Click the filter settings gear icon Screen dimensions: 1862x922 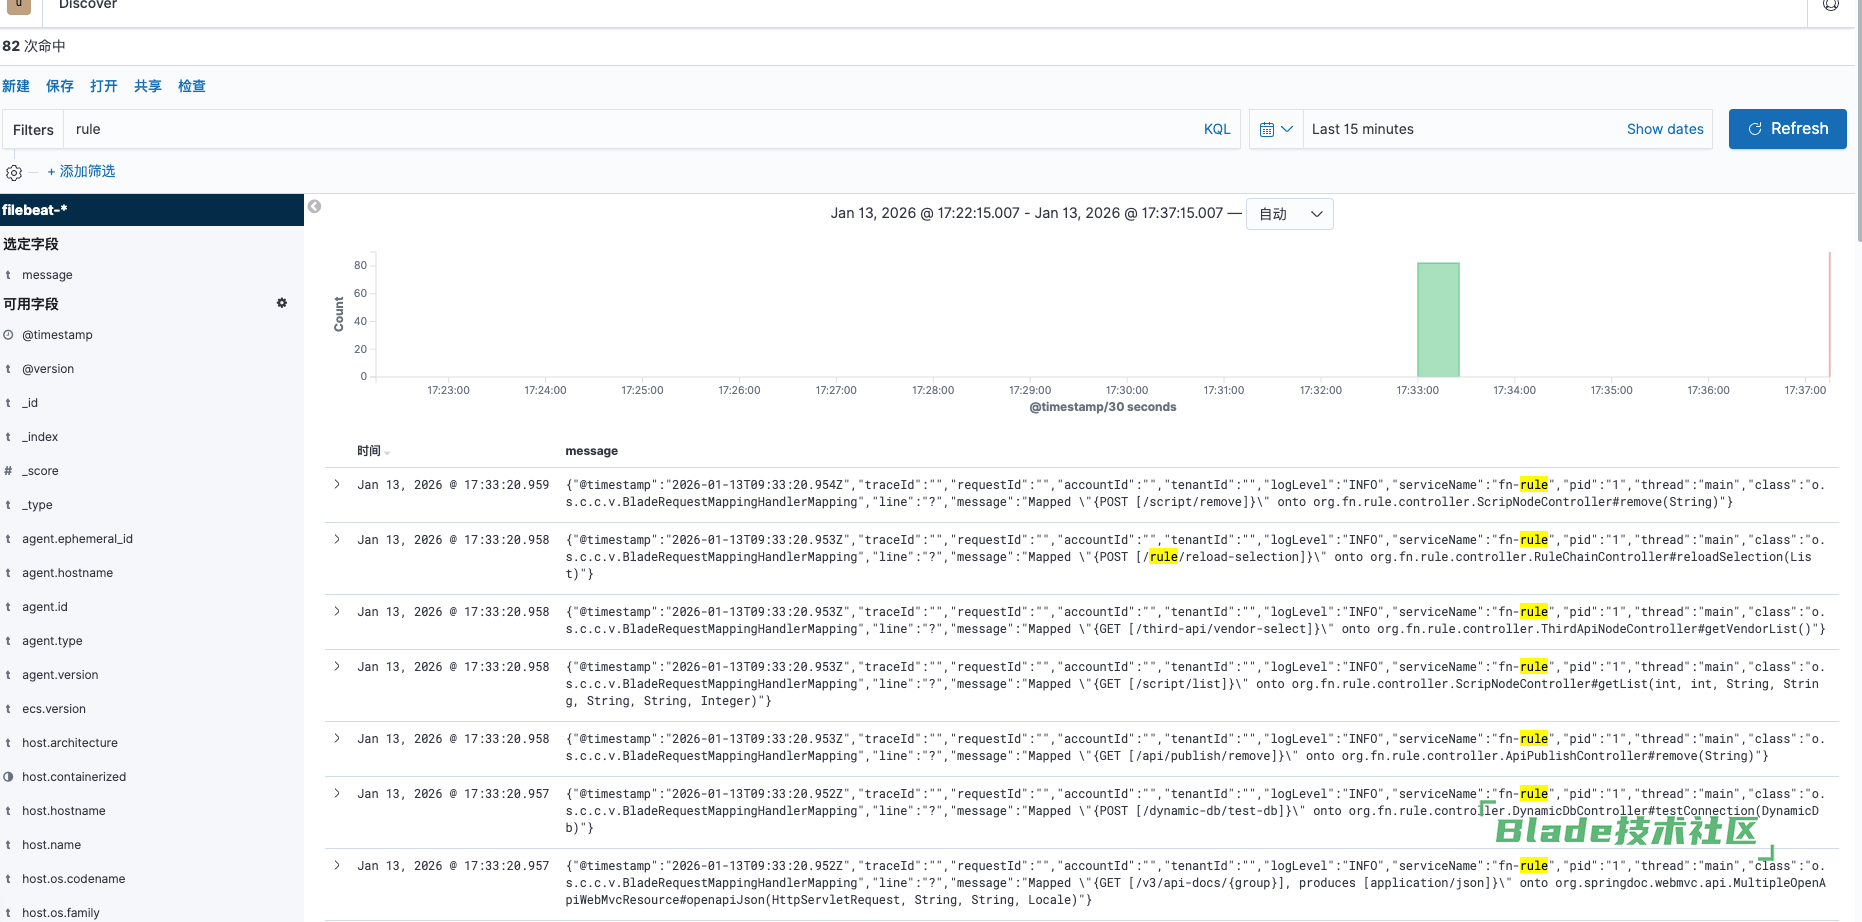tap(14, 173)
